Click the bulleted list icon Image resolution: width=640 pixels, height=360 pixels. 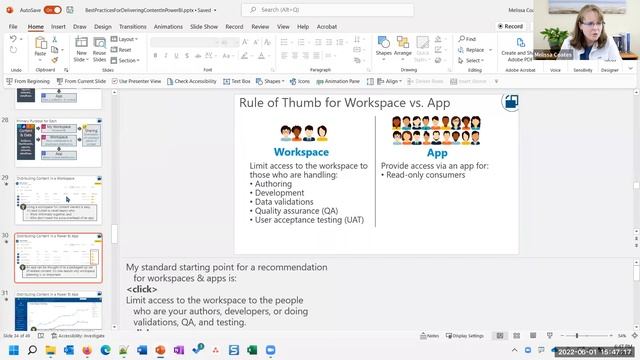[x=284, y=42]
